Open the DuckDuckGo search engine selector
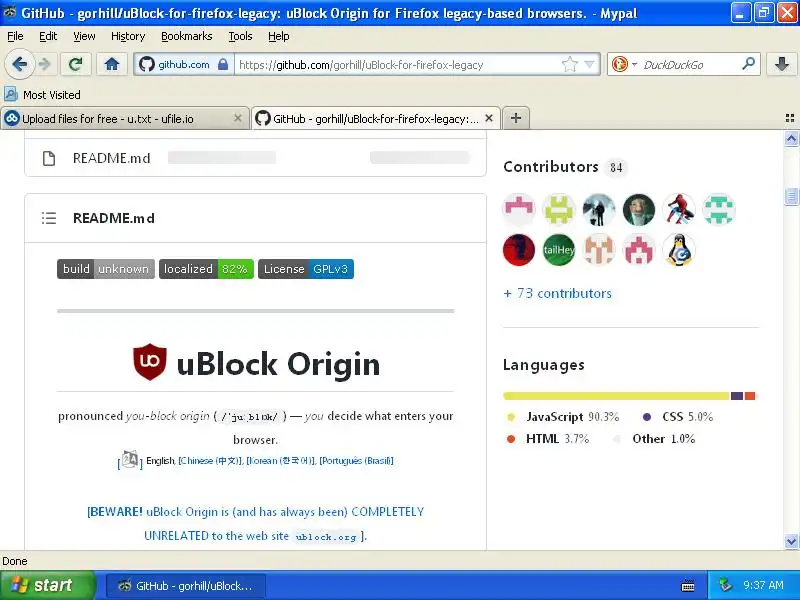Screen dimensions: 800x600 tap(624, 64)
